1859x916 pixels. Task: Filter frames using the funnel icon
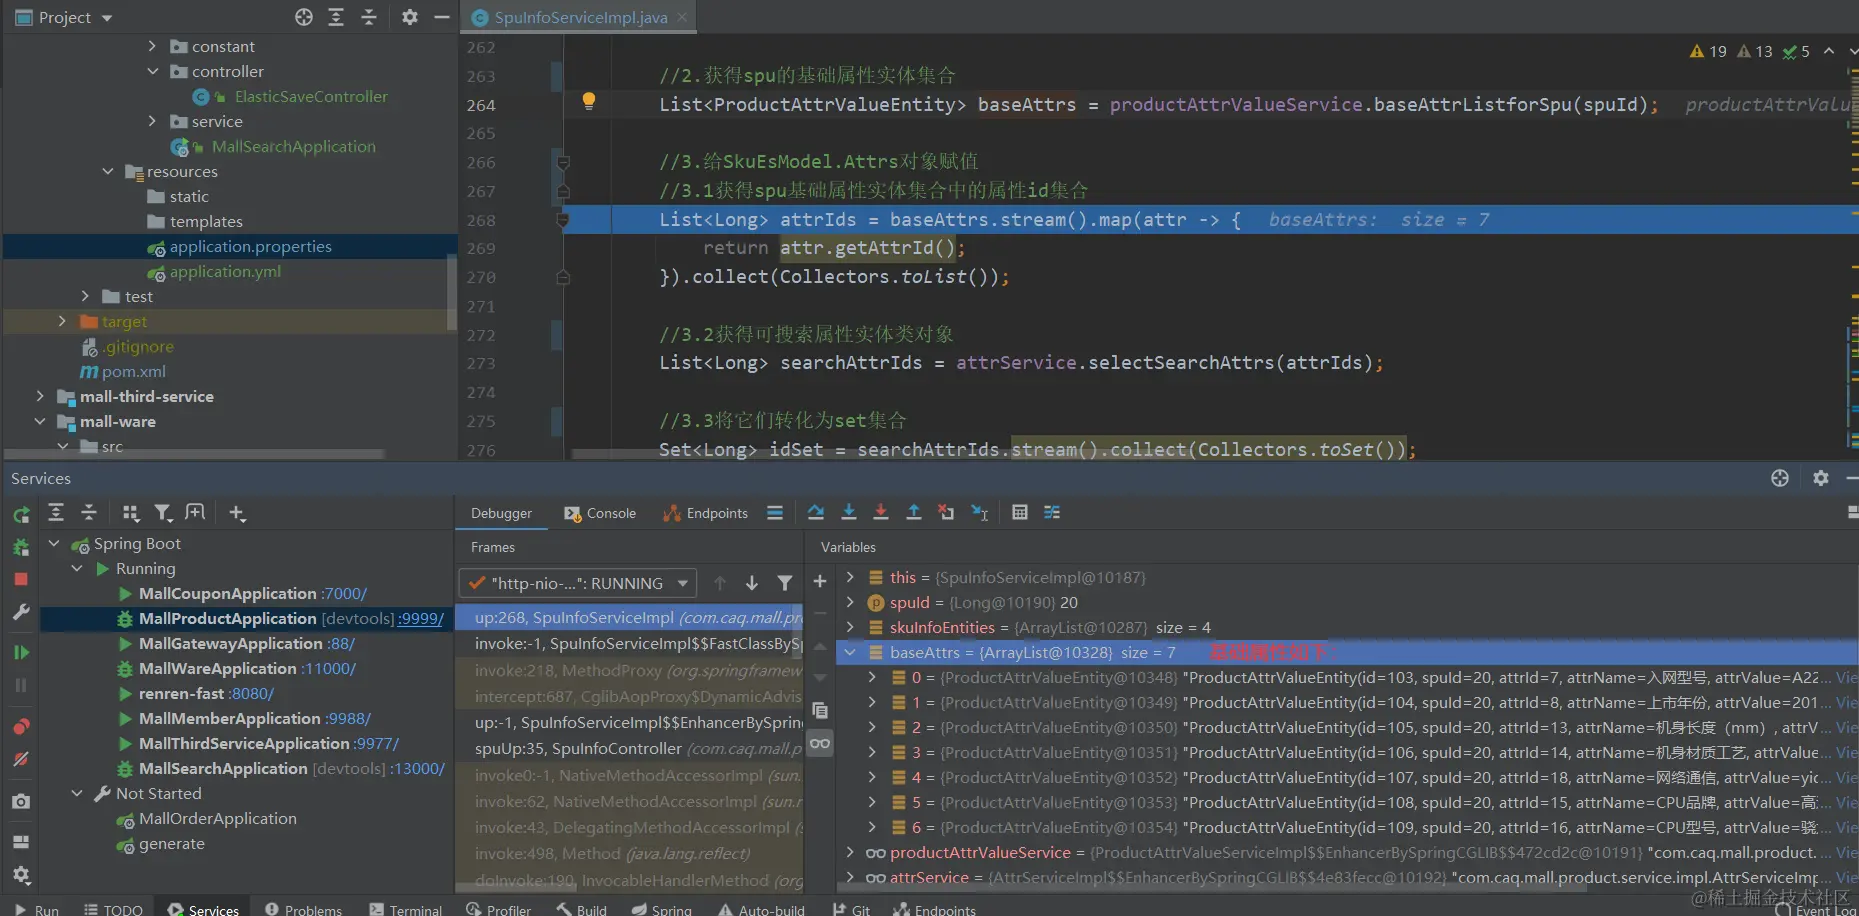coord(785,583)
